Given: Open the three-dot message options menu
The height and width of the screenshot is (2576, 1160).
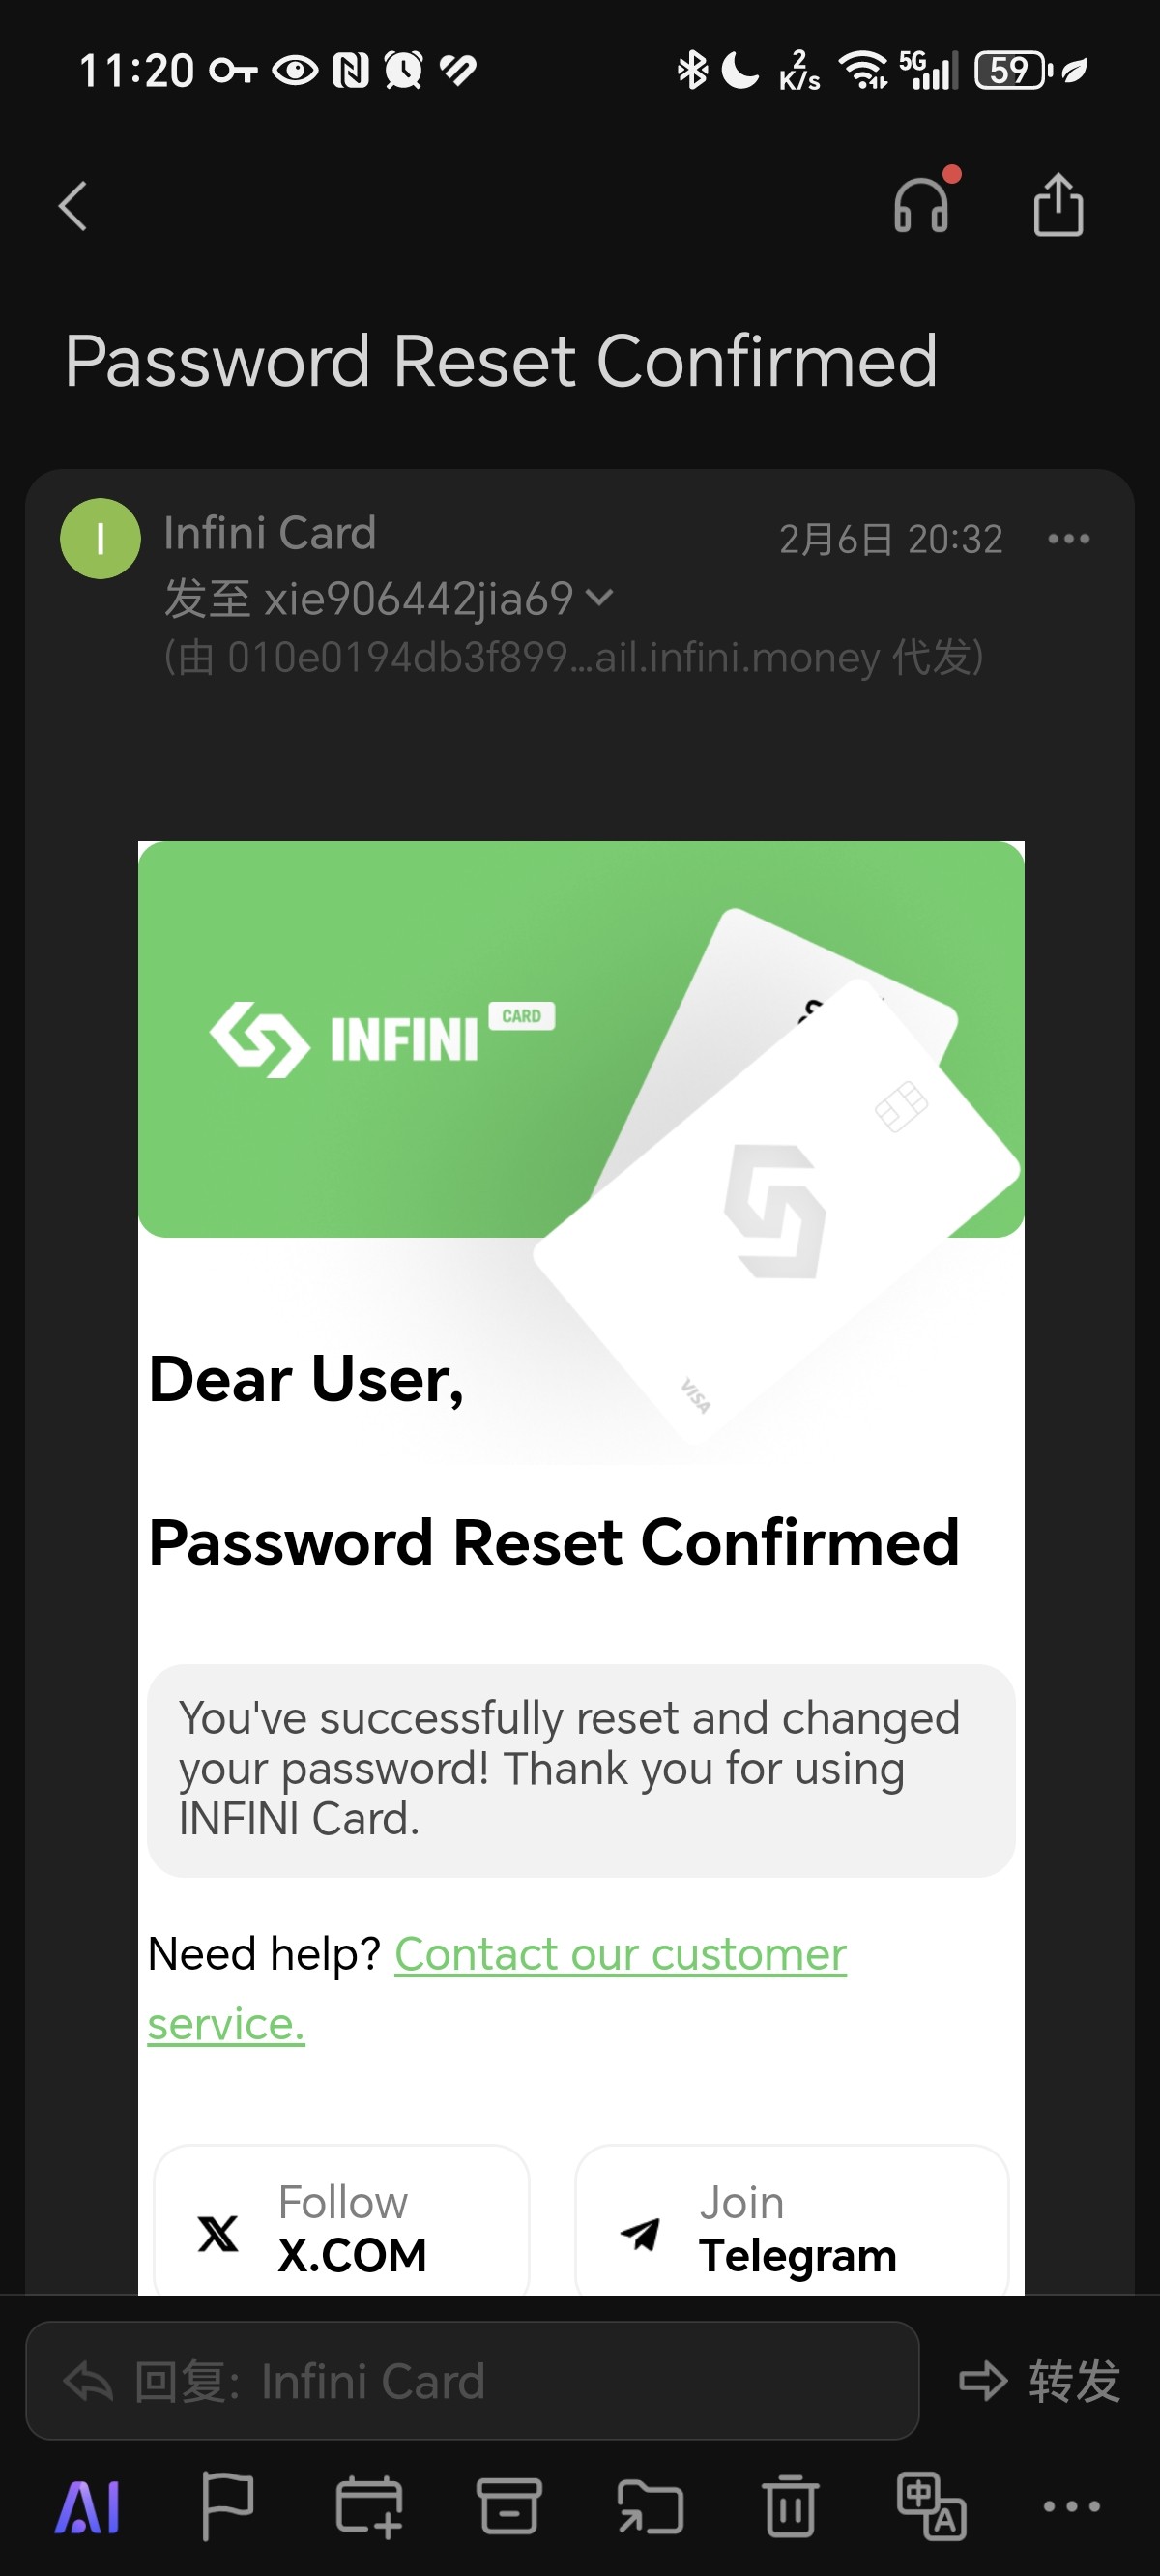Looking at the screenshot, I should click(1068, 539).
